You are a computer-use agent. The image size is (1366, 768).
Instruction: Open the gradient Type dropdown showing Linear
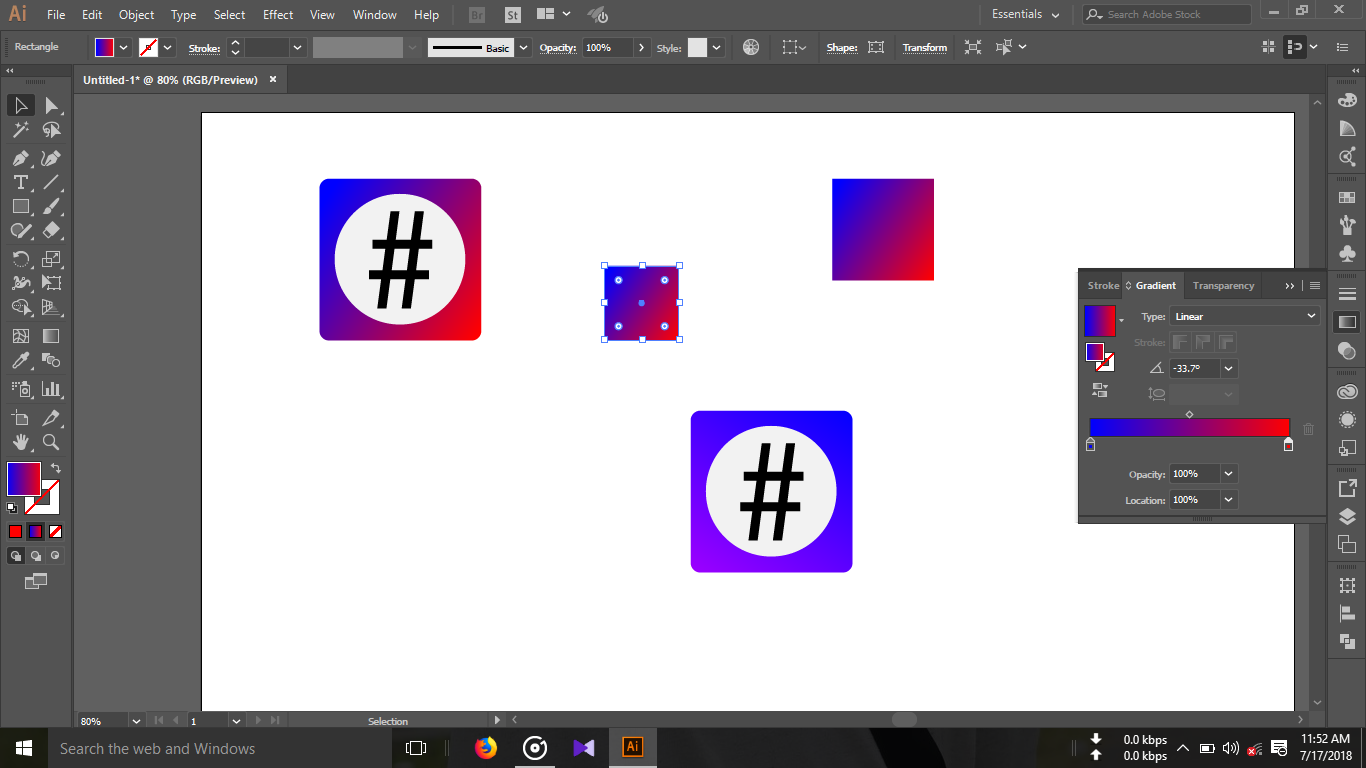pos(1244,316)
